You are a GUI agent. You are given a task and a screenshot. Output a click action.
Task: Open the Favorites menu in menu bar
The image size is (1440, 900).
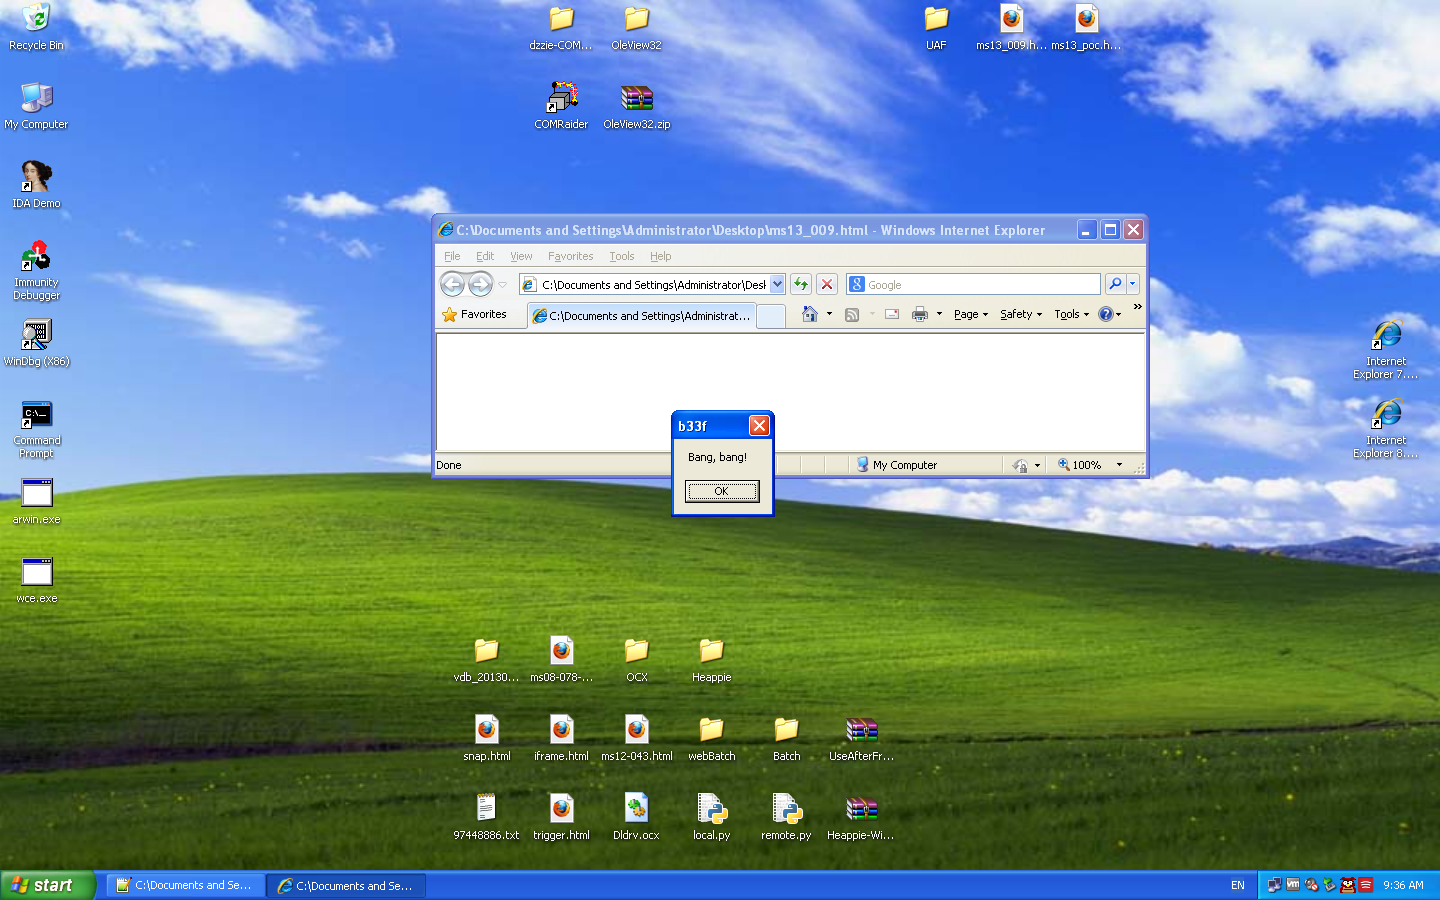point(570,256)
